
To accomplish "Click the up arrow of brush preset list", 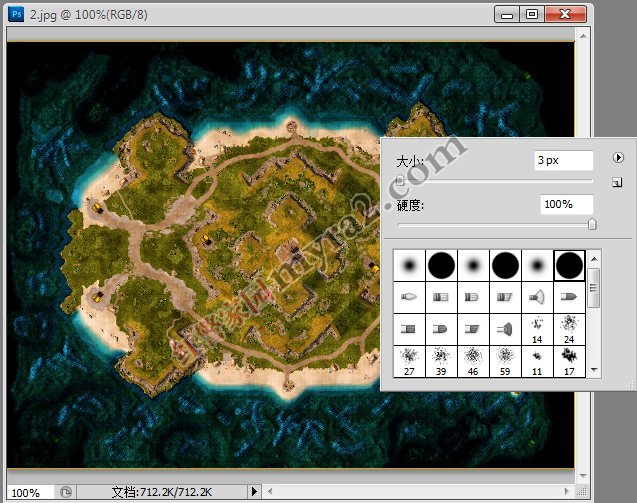I will pyautogui.click(x=594, y=259).
